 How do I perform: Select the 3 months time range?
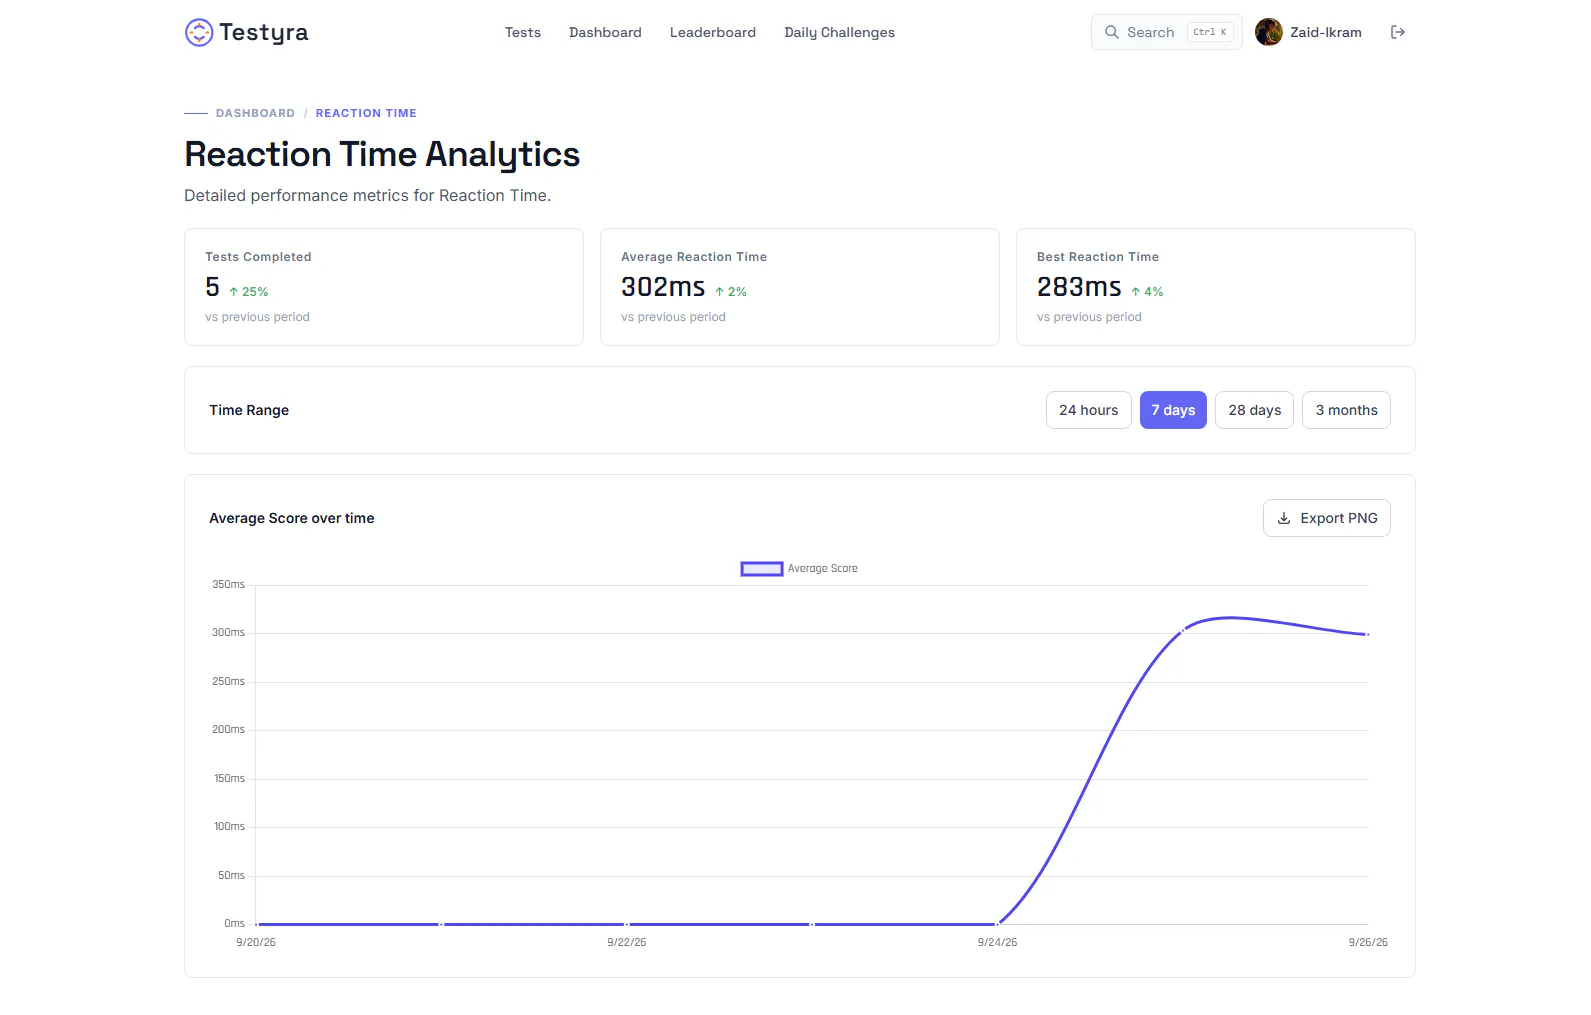click(x=1346, y=410)
